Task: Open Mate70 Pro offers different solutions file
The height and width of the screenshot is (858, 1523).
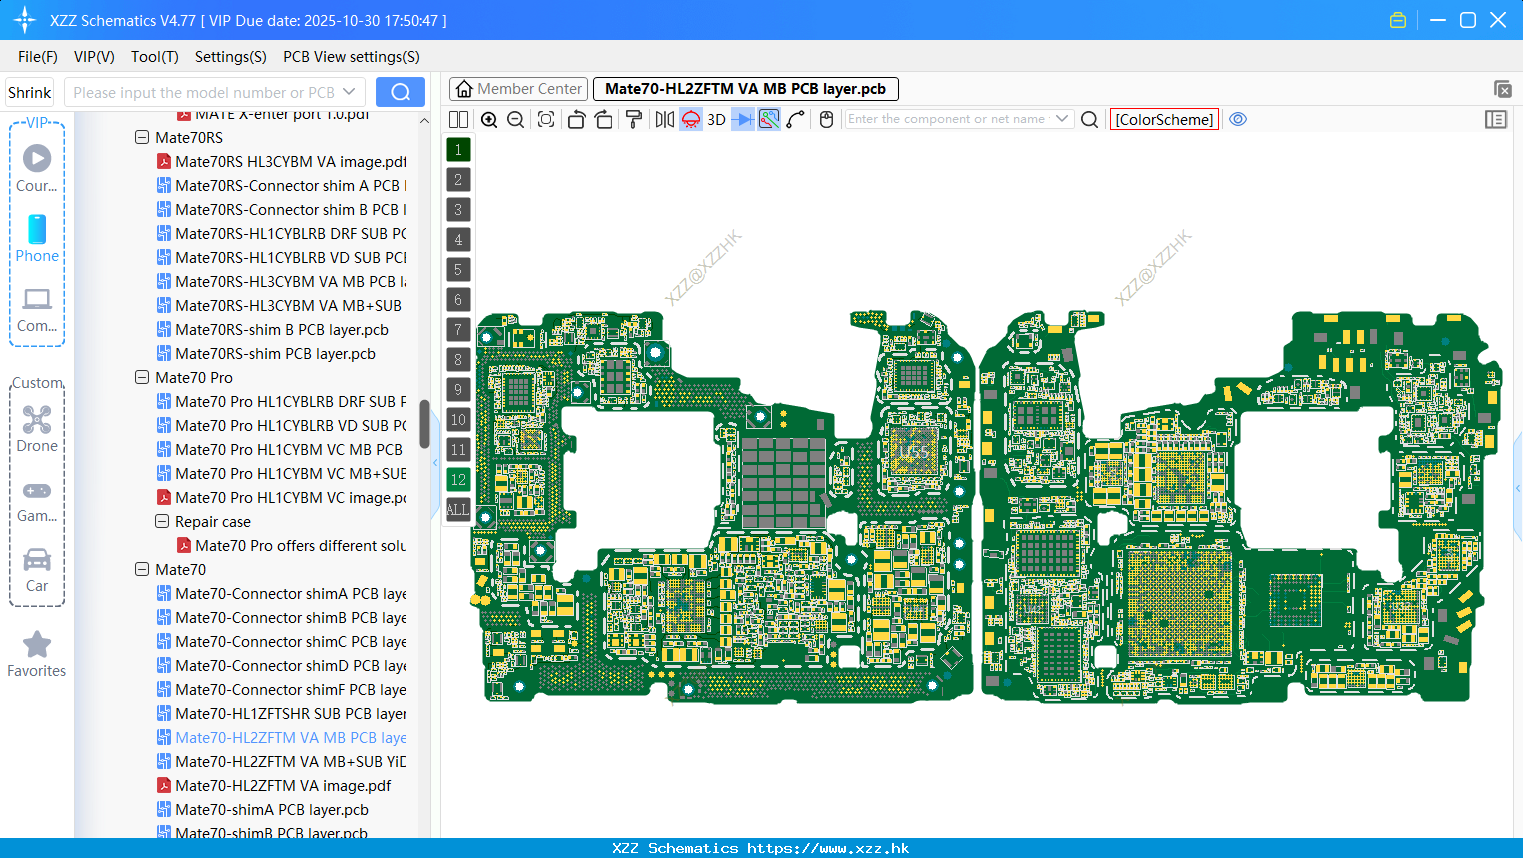Action: [291, 545]
